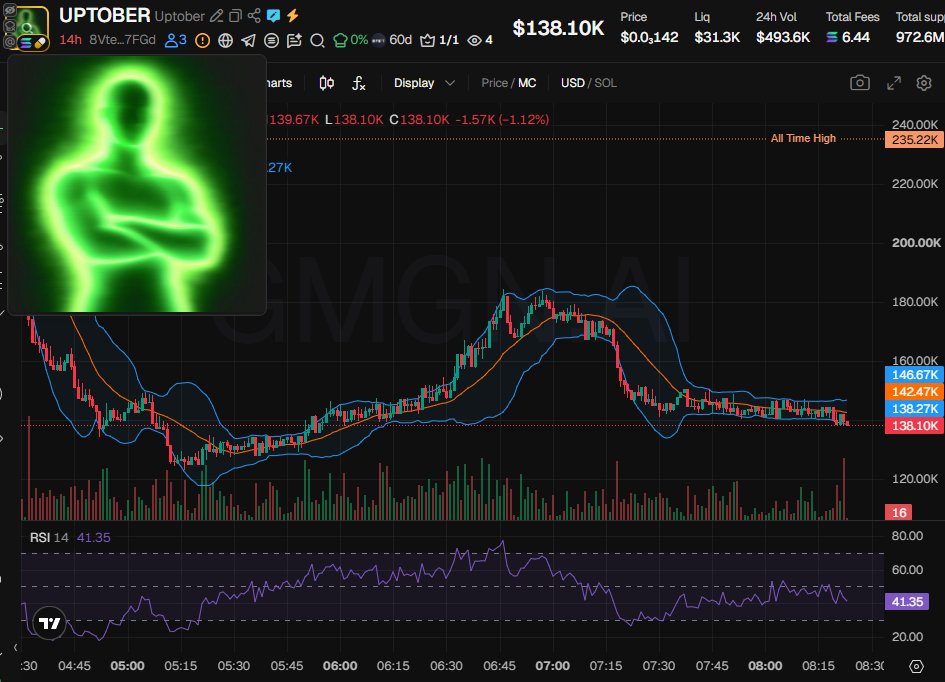Click the red 138.10K current price label

pyautogui.click(x=914, y=425)
